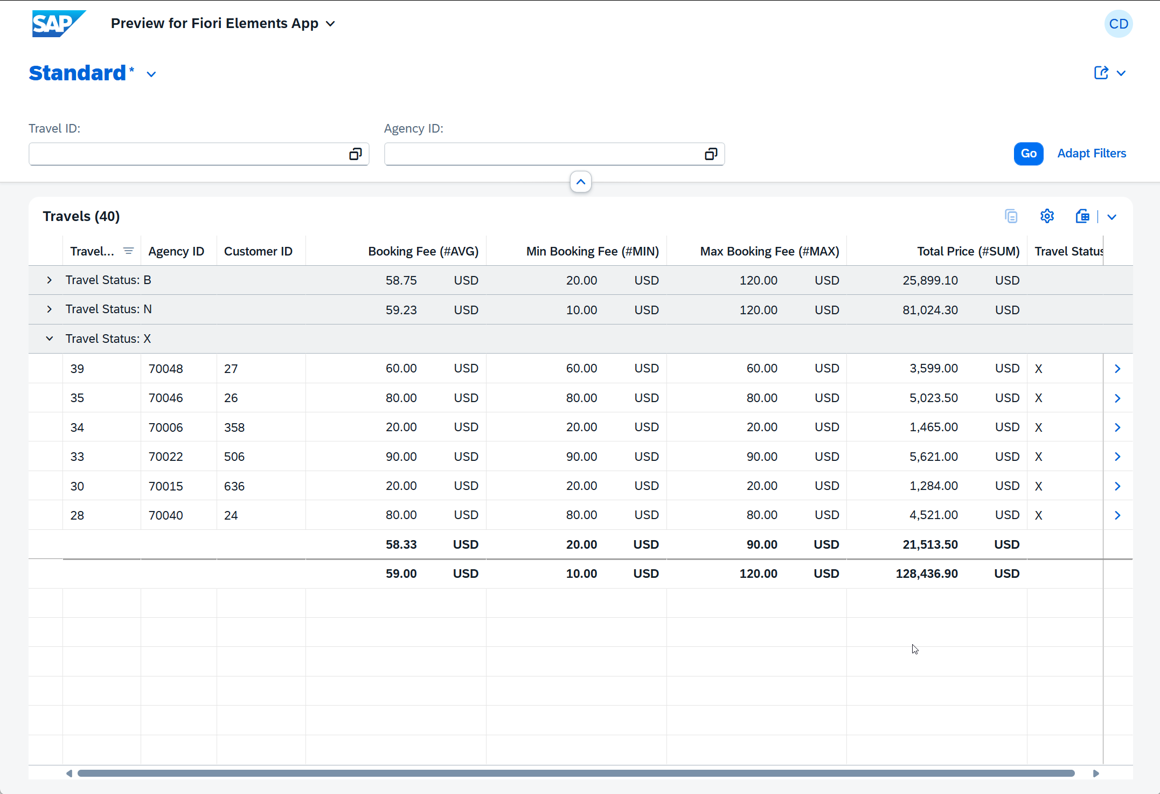Open export options dropdown arrow
The width and height of the screenshot is (1160, 794).
pos(1111,217)
